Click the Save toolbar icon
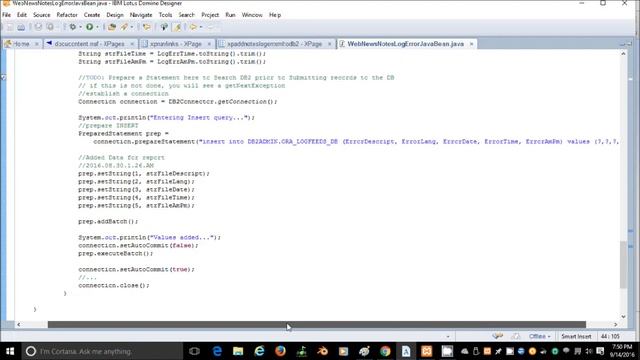The width and height of the screenshot is (640, 360). coord(10,27)
